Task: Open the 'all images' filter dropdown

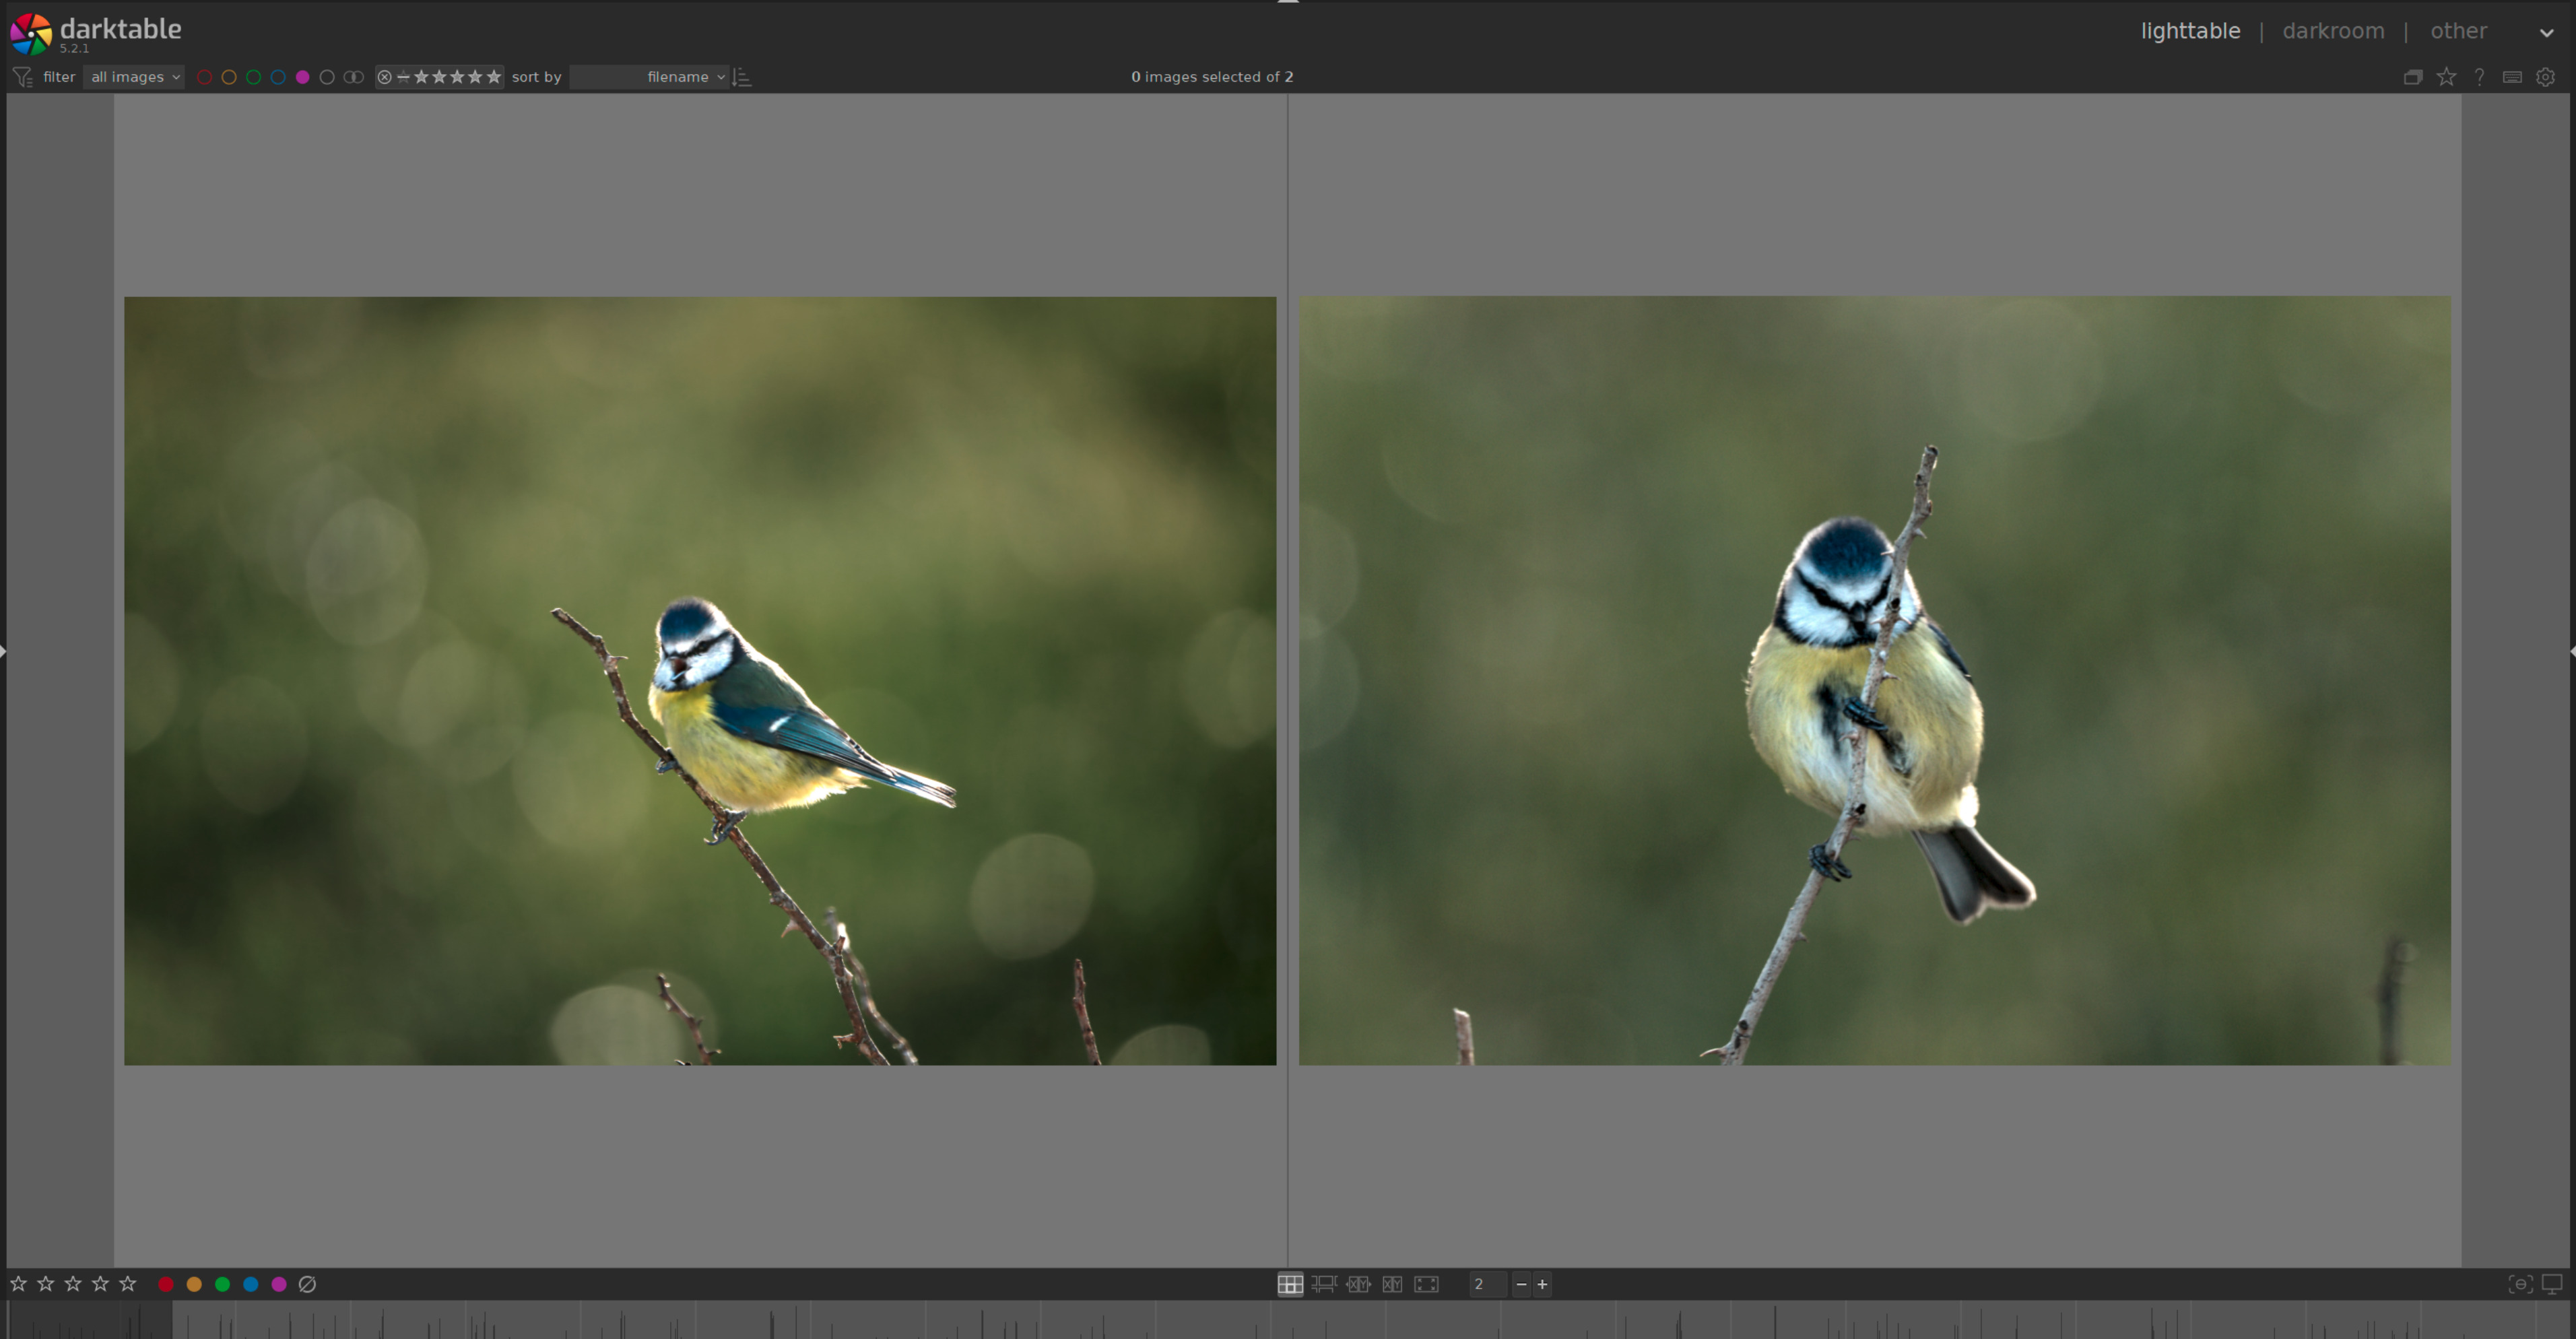Action: click(x=134, y=77)
